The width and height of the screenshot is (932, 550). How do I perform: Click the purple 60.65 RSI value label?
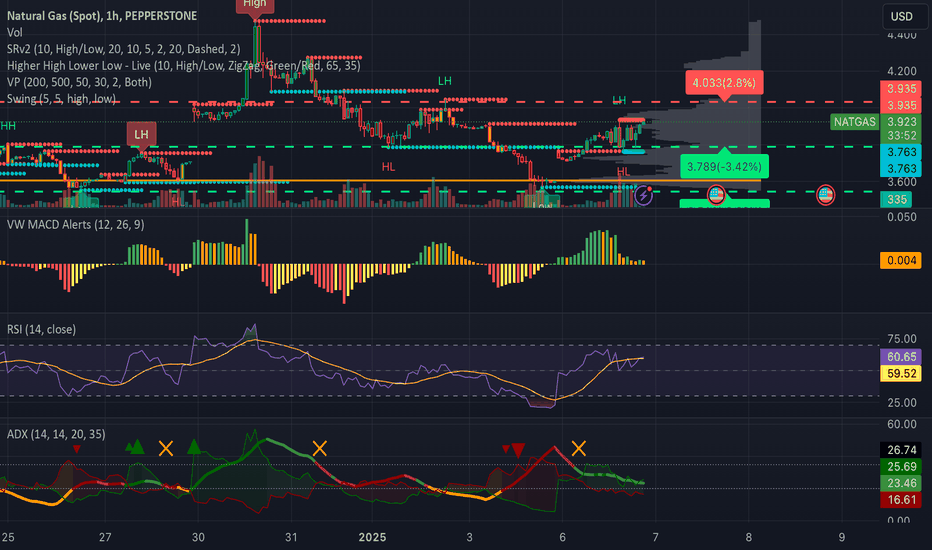pyautogui.click(x=901, y=357)
